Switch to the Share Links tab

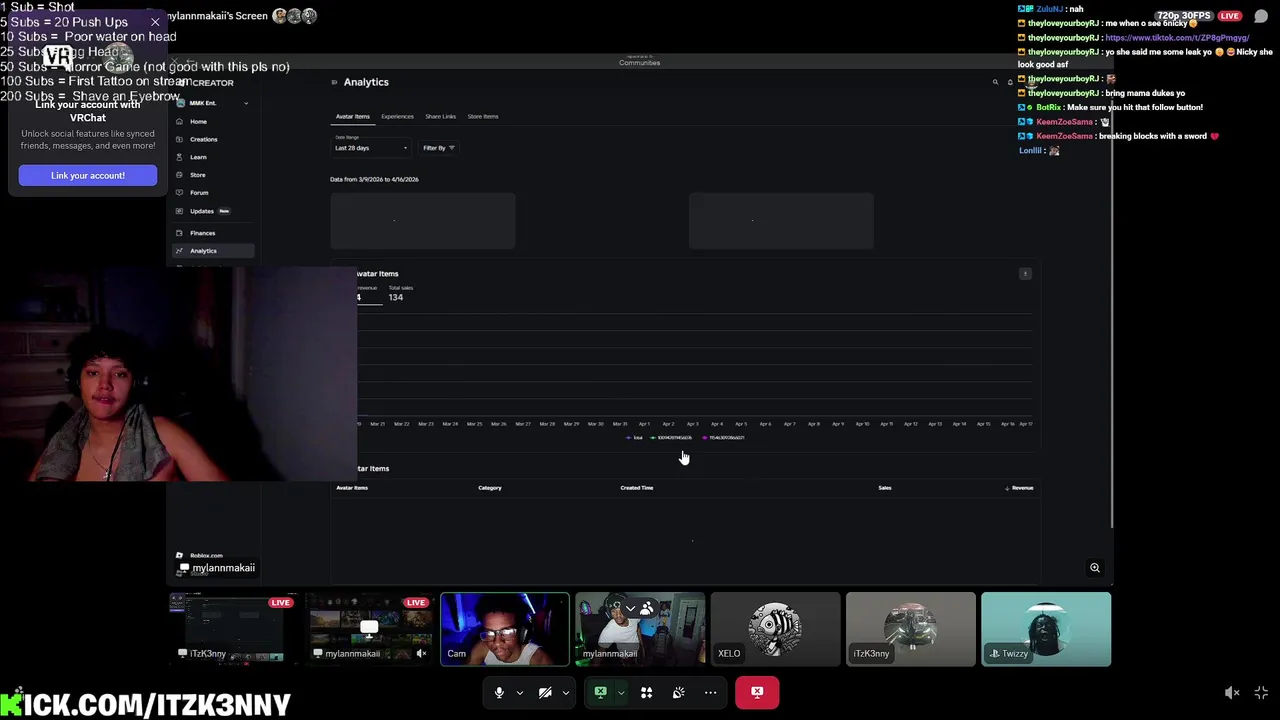440,116
